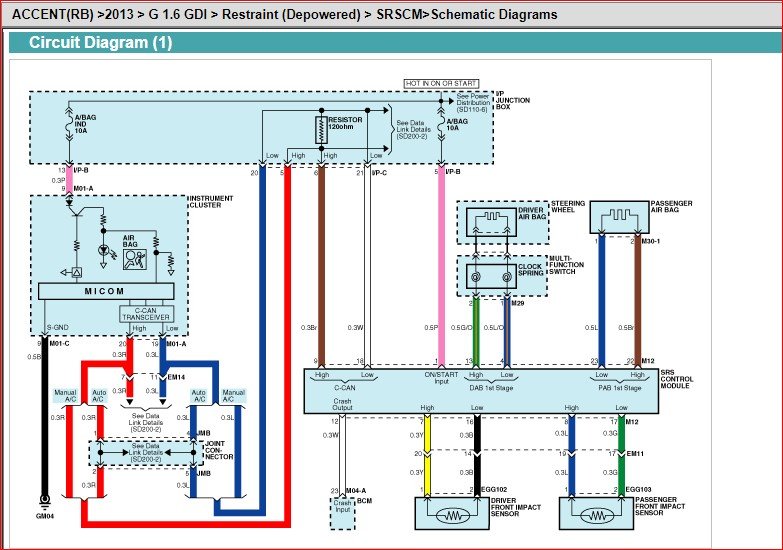783x550 pixels.
Task: Click the Circuit Diagram (1) heading
Action: (100, 42)
